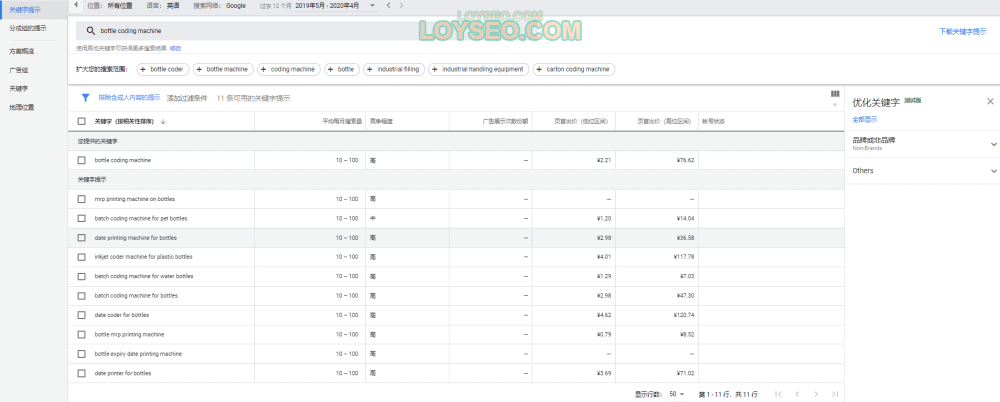Go to next date range arrow
Screen dimensions: 1000x402
(x=401, y=5)
